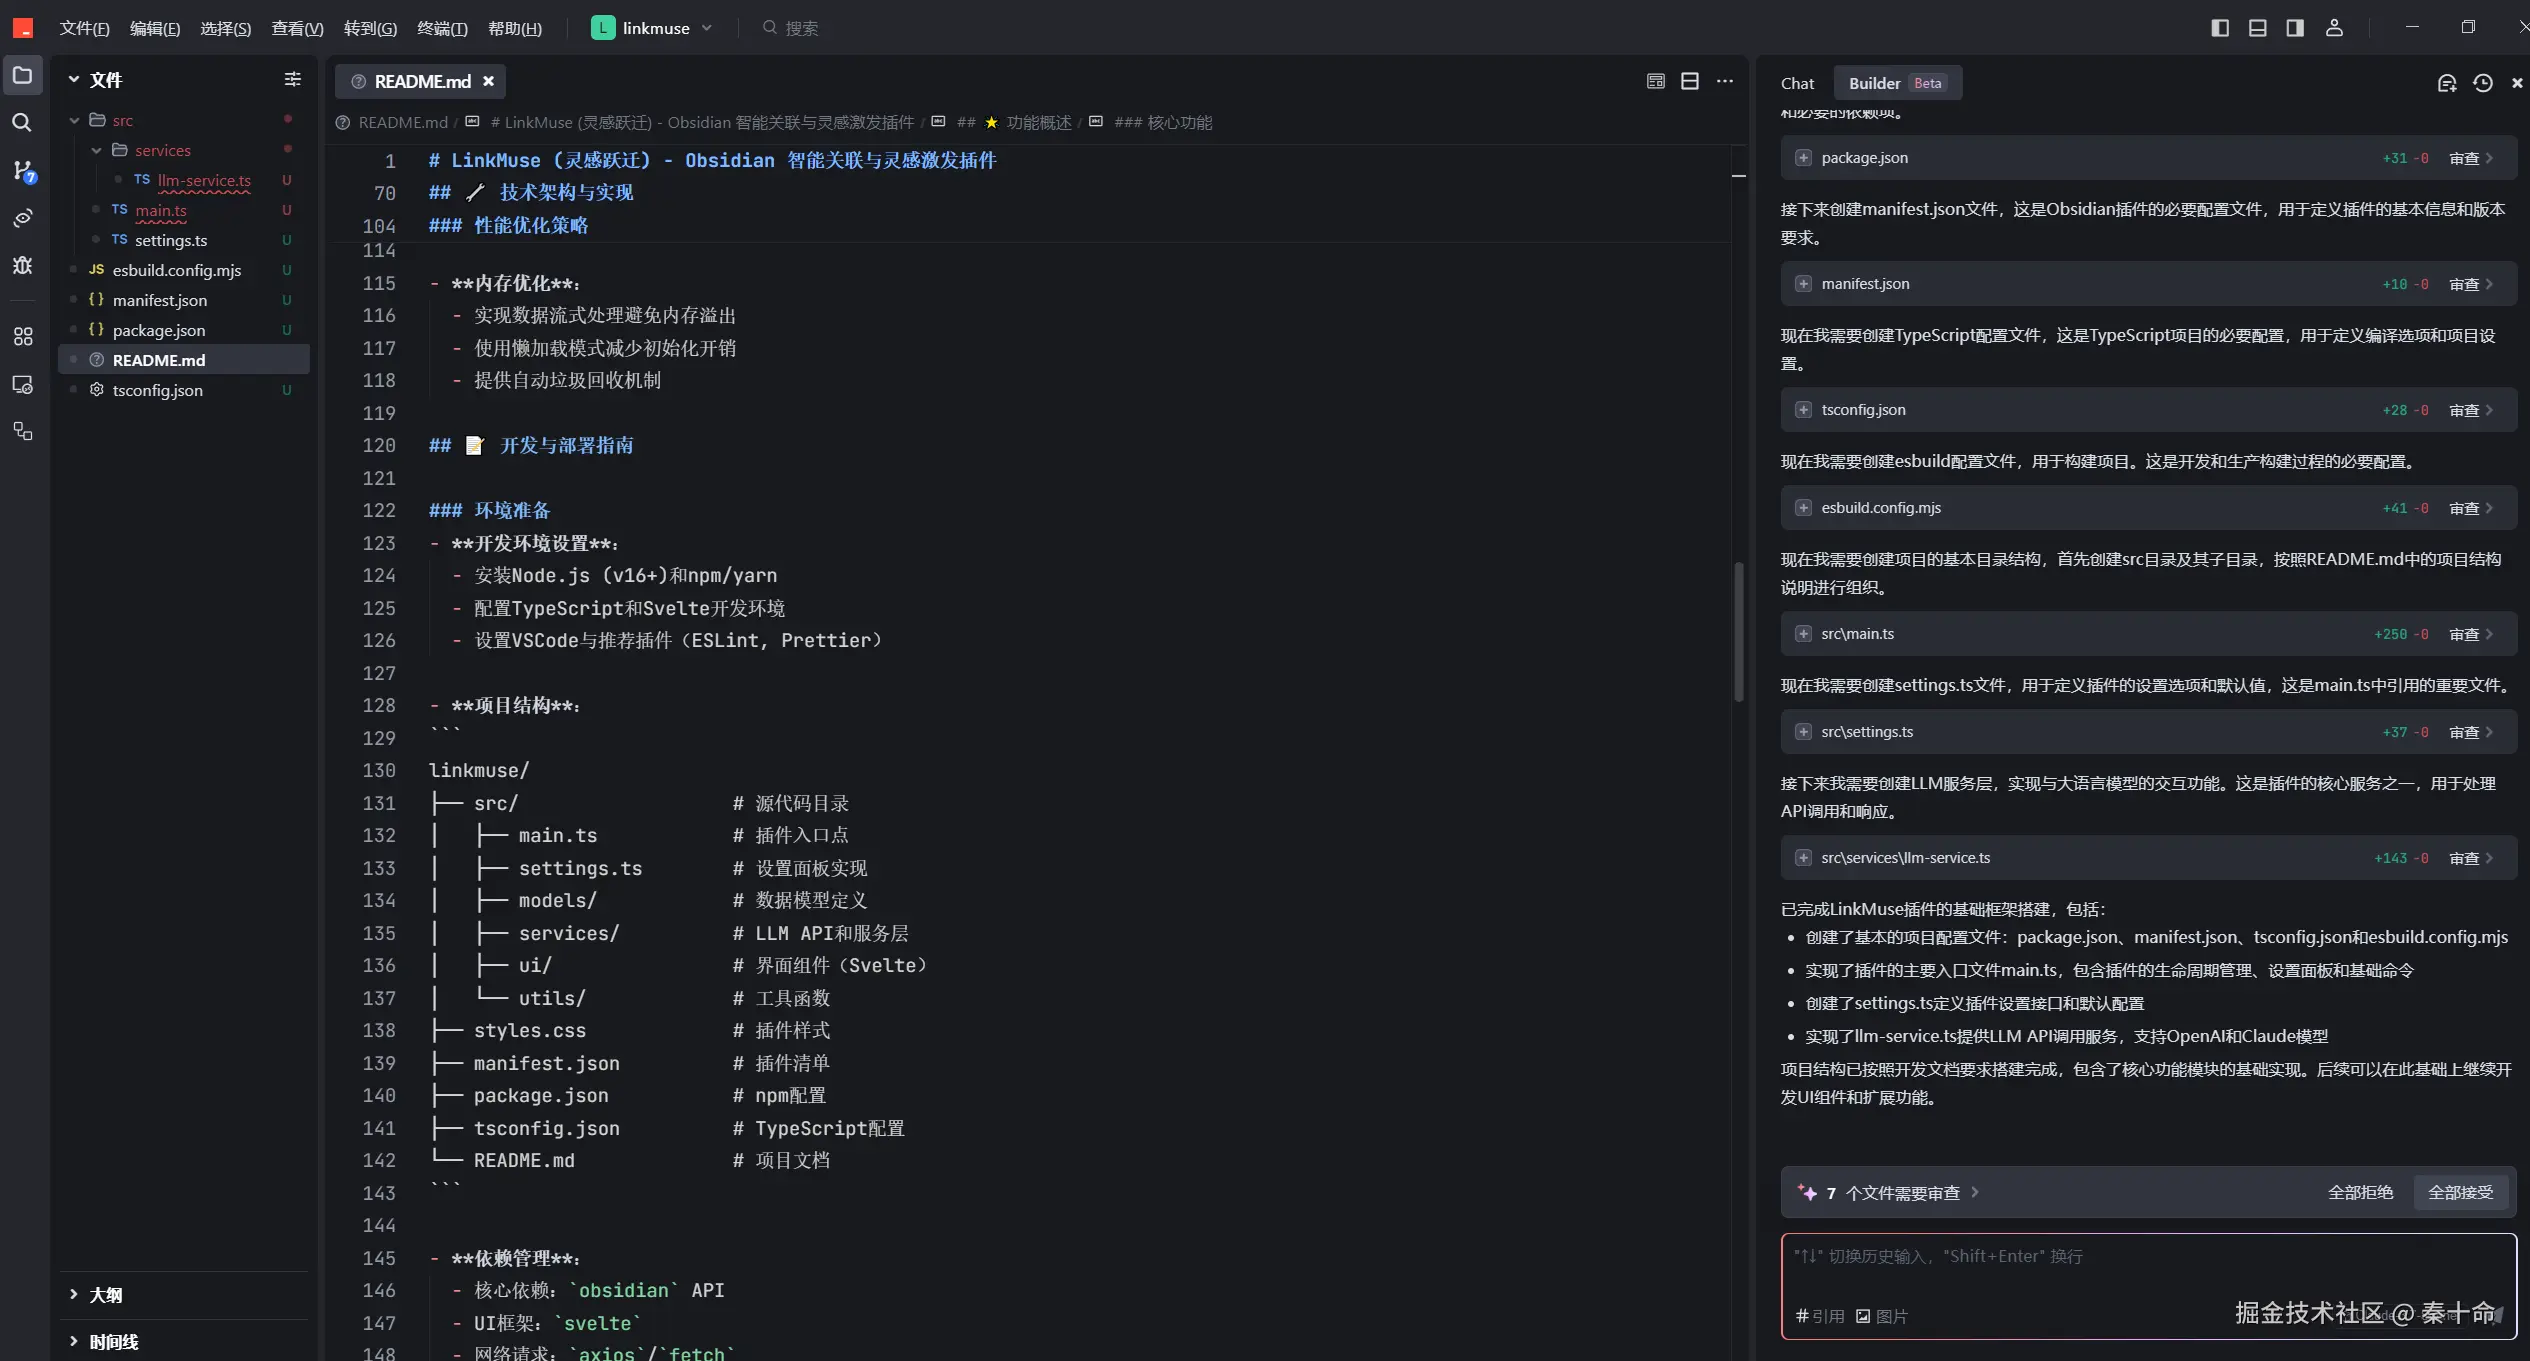This screenshot has width=2530, height=1361.
Task: Click the 全部拒绝 button
Action: (2360, 1192)
